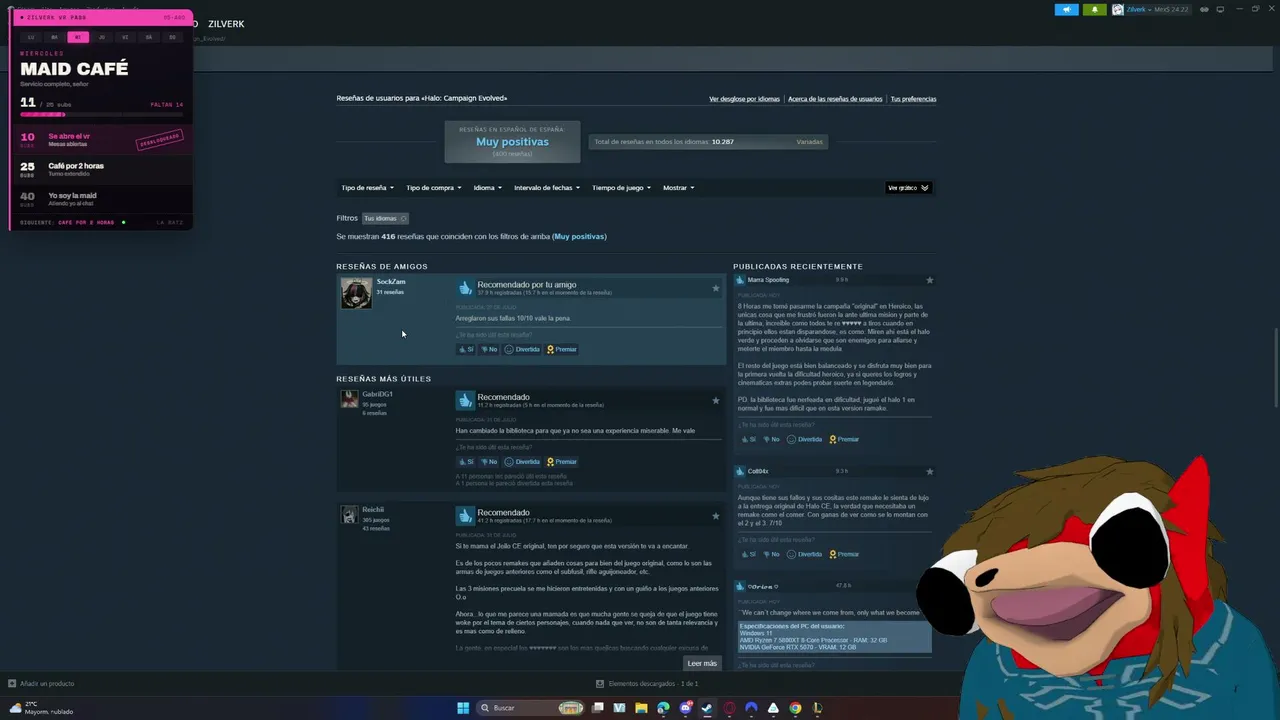The height and width of the screenshot is (720, 1280).
Task: Open File Explorer from the taskbar
Action: [x=641, y=708]
